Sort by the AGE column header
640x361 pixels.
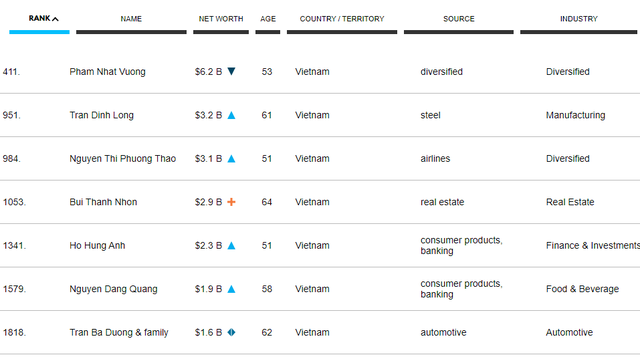coord(268,19)
